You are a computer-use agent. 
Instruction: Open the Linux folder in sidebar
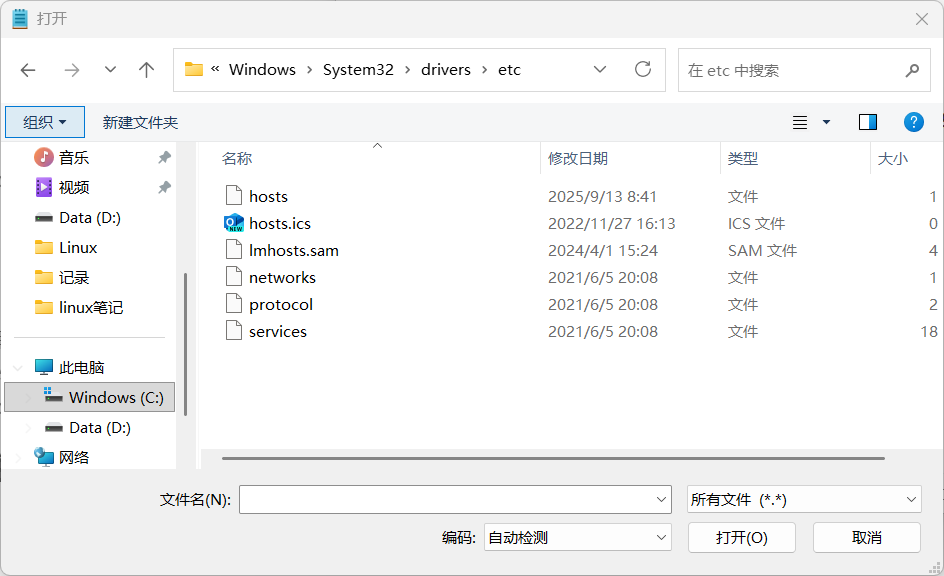(x=78, y=247)
